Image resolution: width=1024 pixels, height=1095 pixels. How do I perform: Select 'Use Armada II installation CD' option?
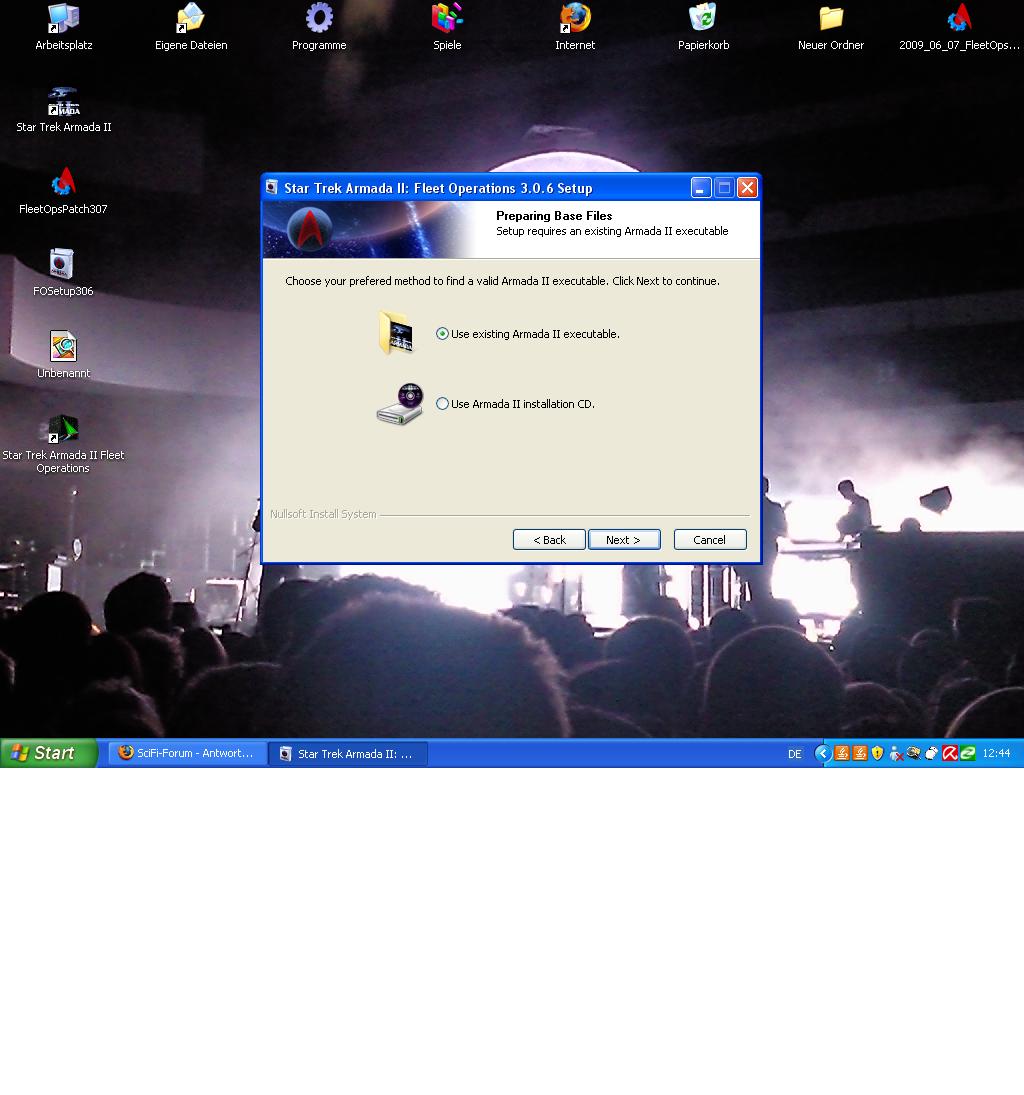[x=443, y=404]
